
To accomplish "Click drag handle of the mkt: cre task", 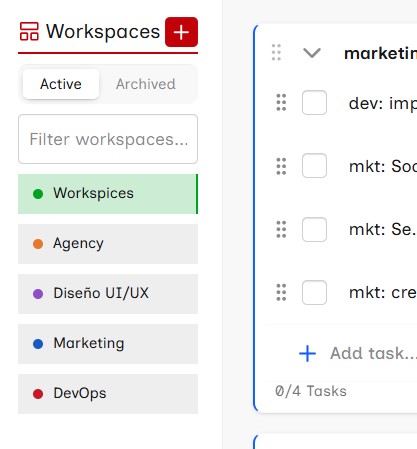I will tap(281, 292).
